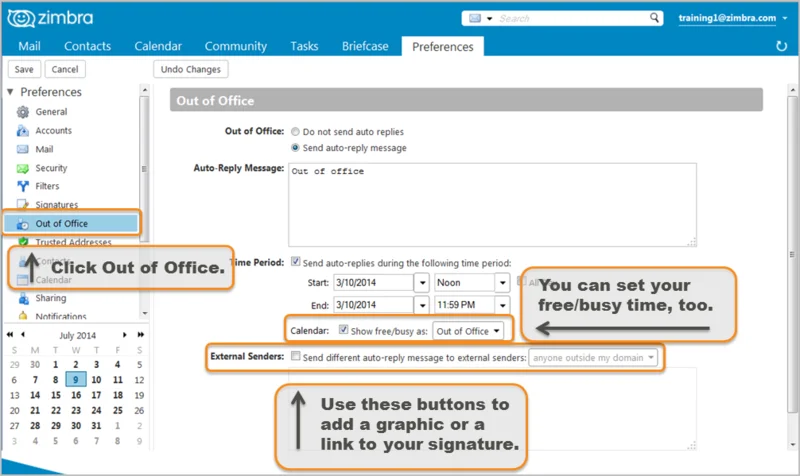The height and width of the screenshot is (476, 800).
Task: Select July 15 in mini calendar
Action: click(56, 395)
